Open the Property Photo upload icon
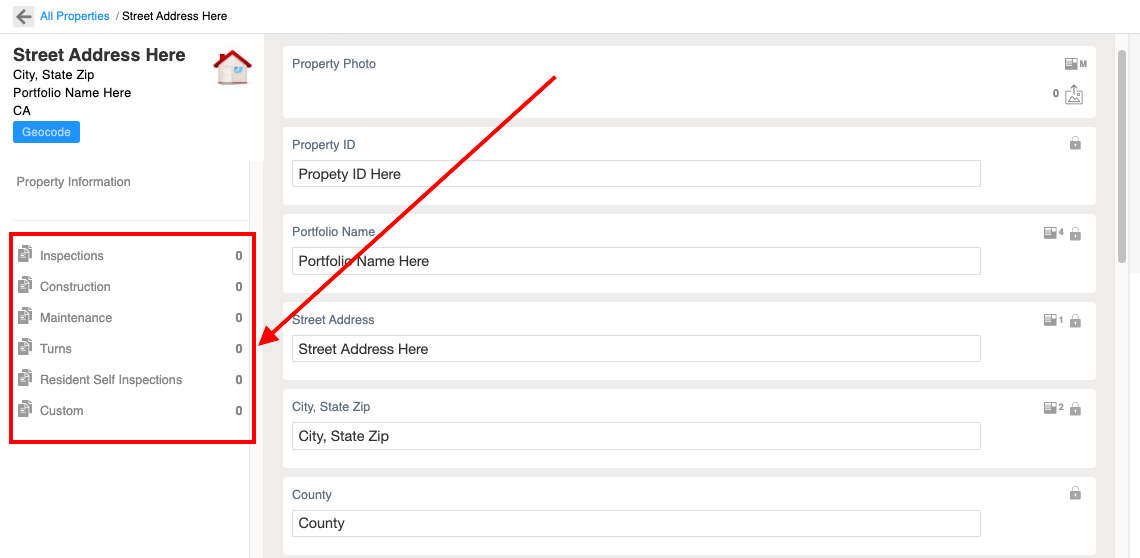The image size is (1140, 558). point(1074,94)
